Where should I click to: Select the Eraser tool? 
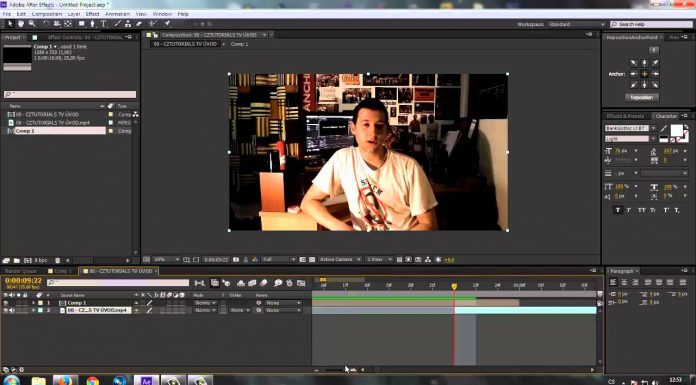tap(138, 24)
